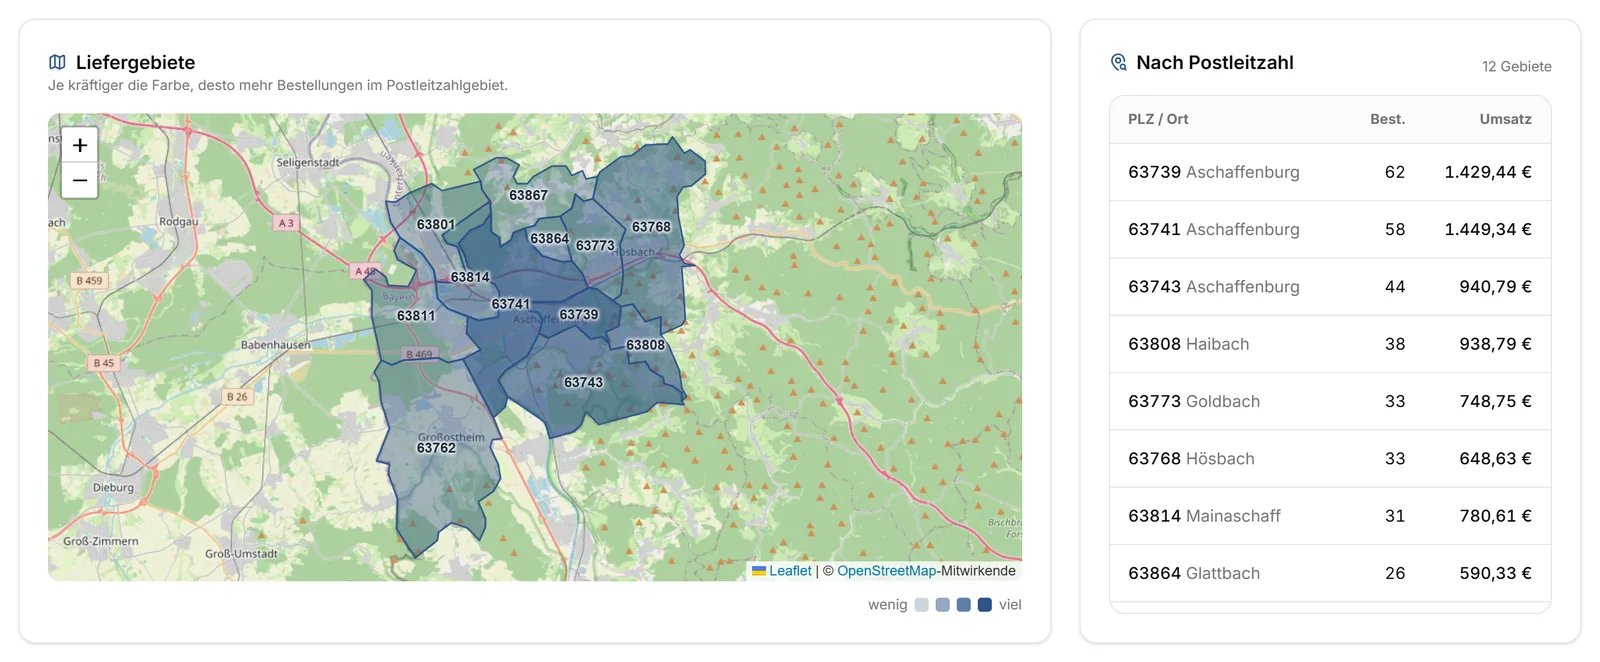Zoom out on the delivery map
This screenshot has width=1600, height=662.
[x=80, y=181]
